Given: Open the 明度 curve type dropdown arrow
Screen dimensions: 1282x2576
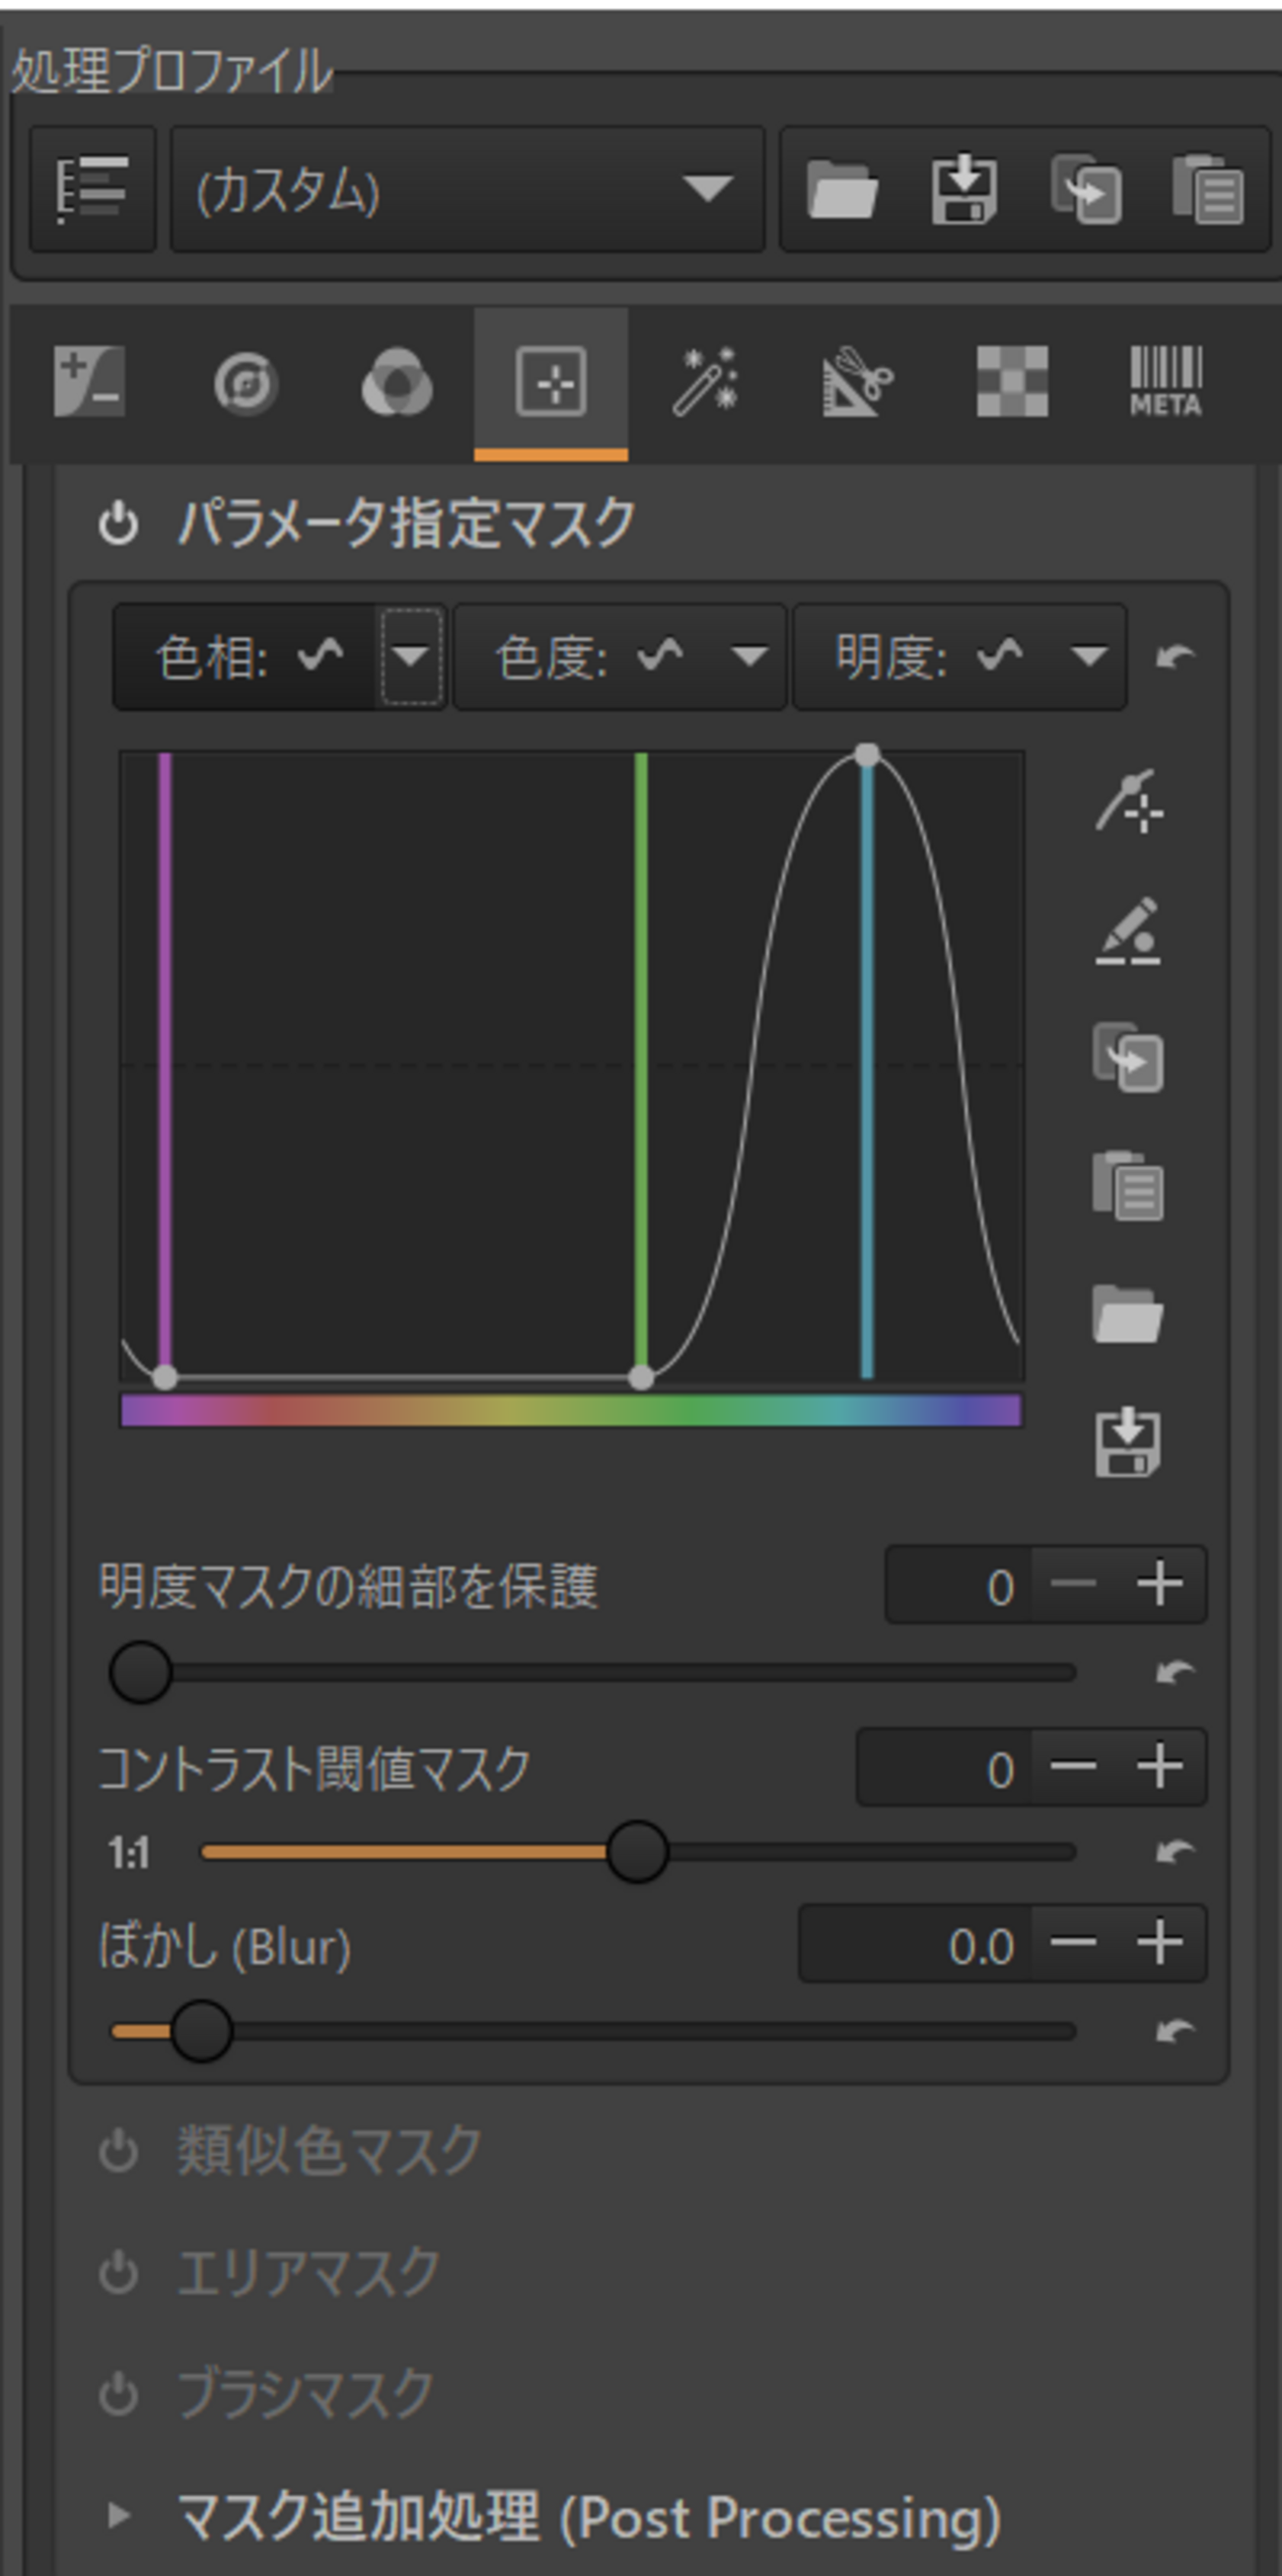Looking at the screenshot, I should 1090,657.
